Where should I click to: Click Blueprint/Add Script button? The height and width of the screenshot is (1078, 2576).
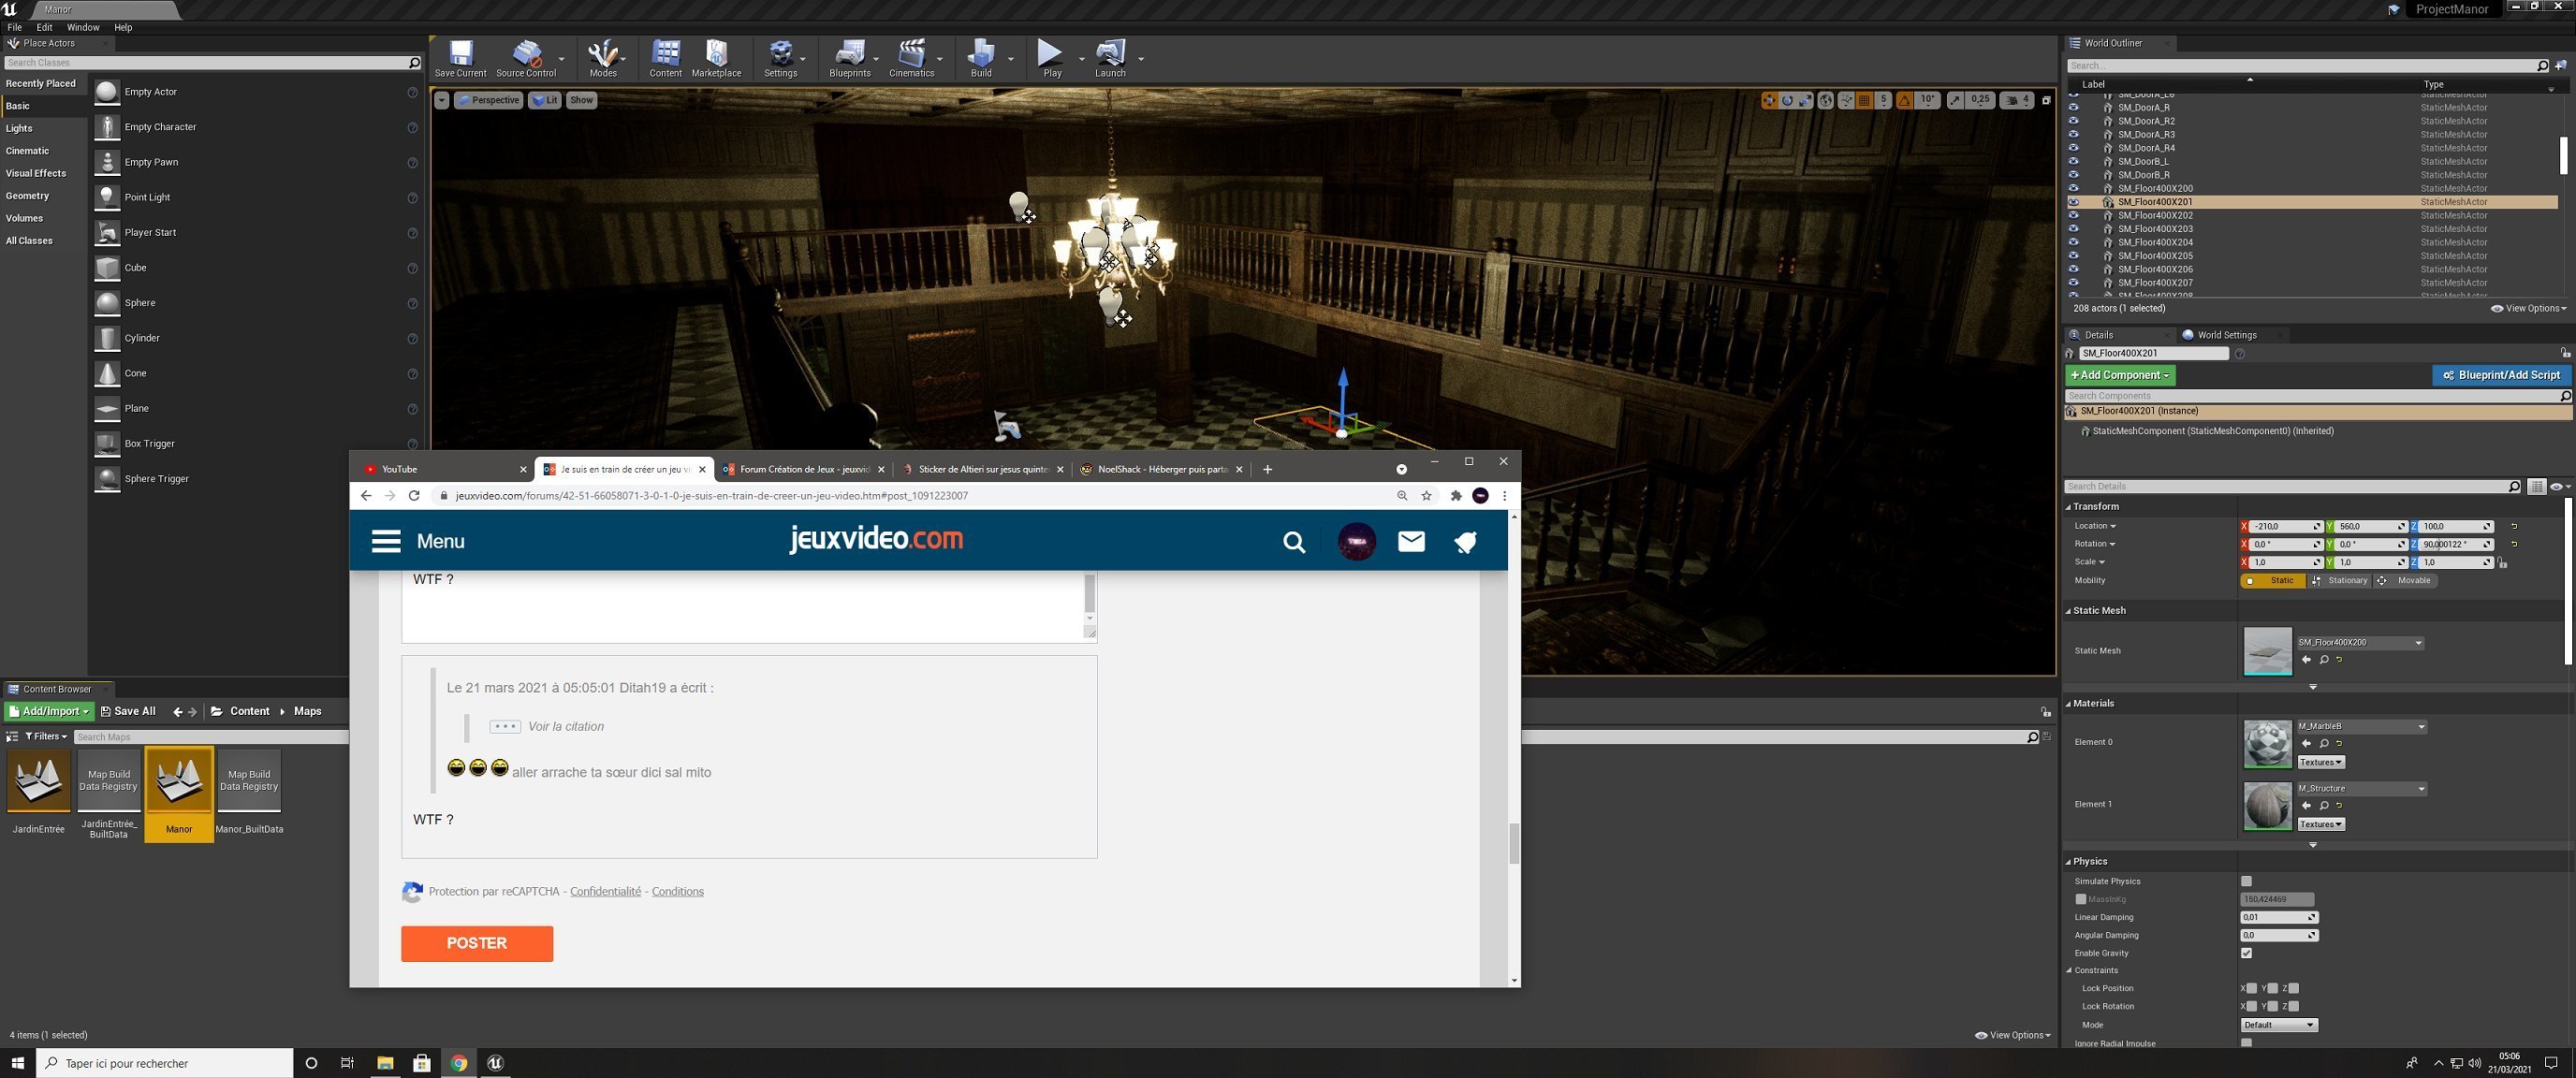2500,375
